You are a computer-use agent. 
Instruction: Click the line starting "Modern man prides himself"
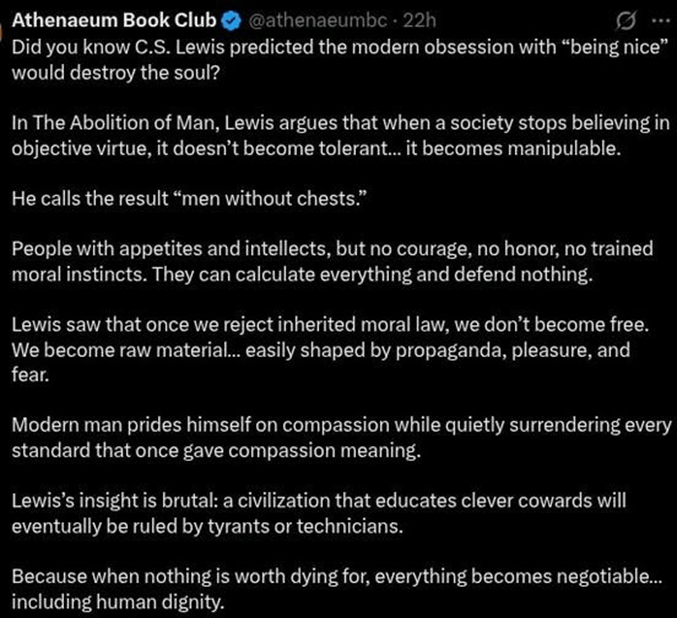coord(340,425)
